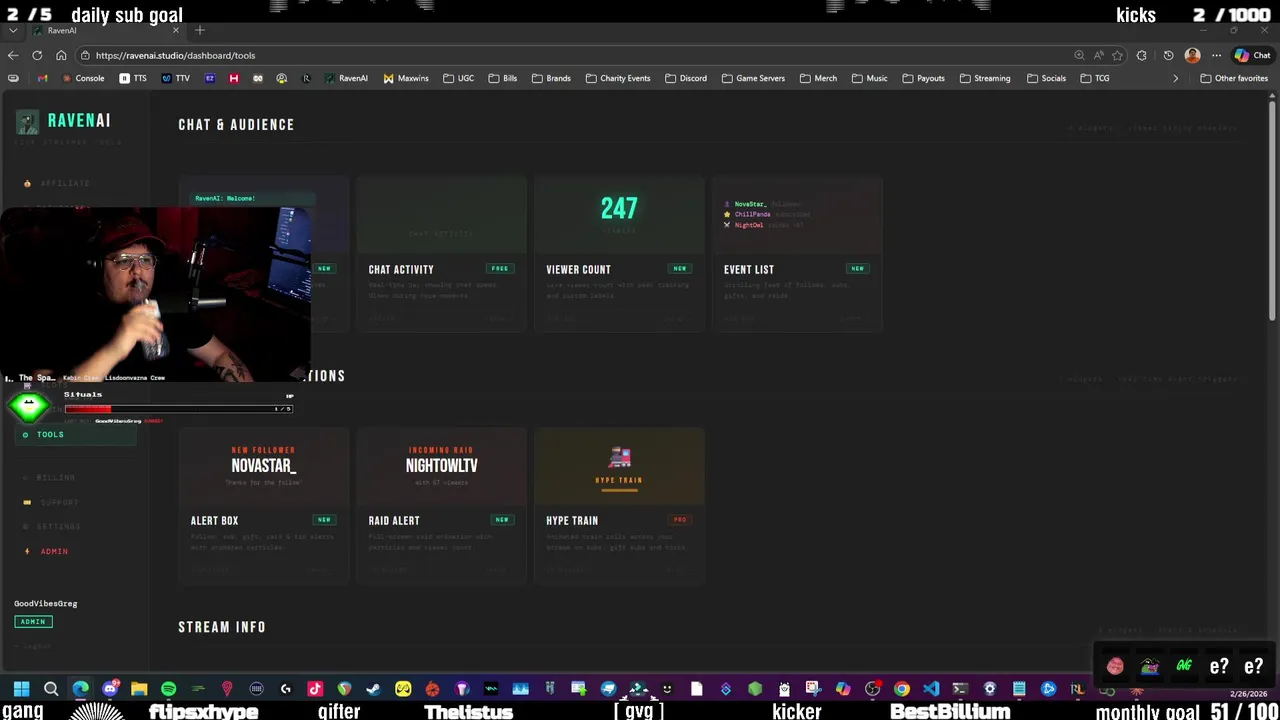Viewport: 1280px width, 720px height.
Task: Open the Other favorites folder
Action: [x=1234, y=78]
